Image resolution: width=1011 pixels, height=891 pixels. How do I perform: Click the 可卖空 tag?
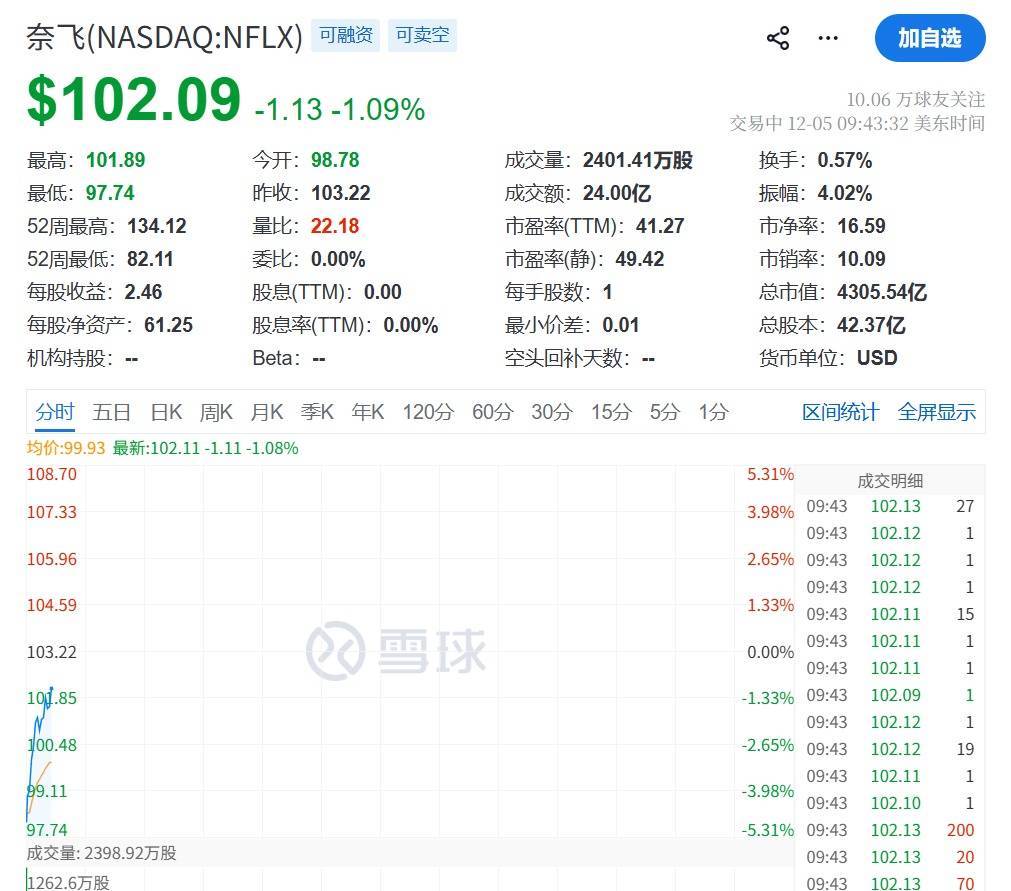pos(422,35)
